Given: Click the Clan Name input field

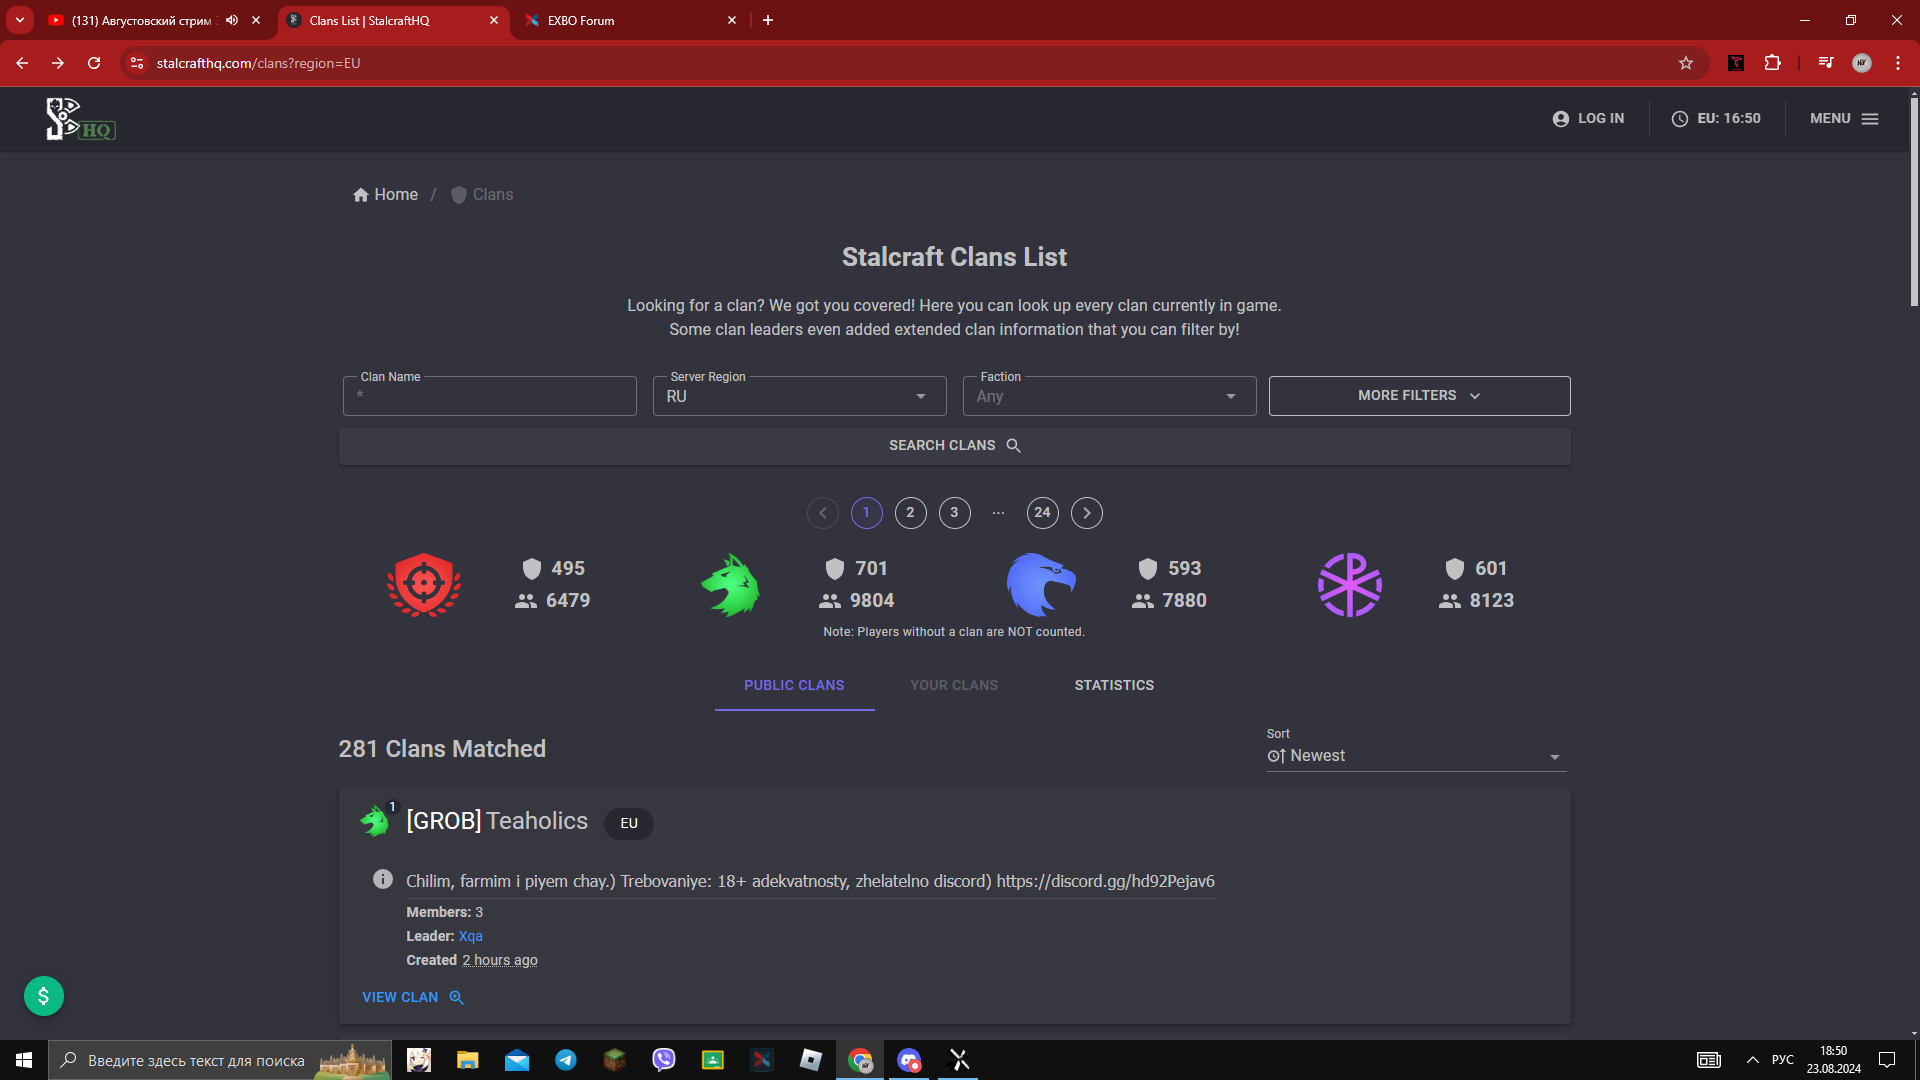Looking at the screenshot, I should (489, 396).
